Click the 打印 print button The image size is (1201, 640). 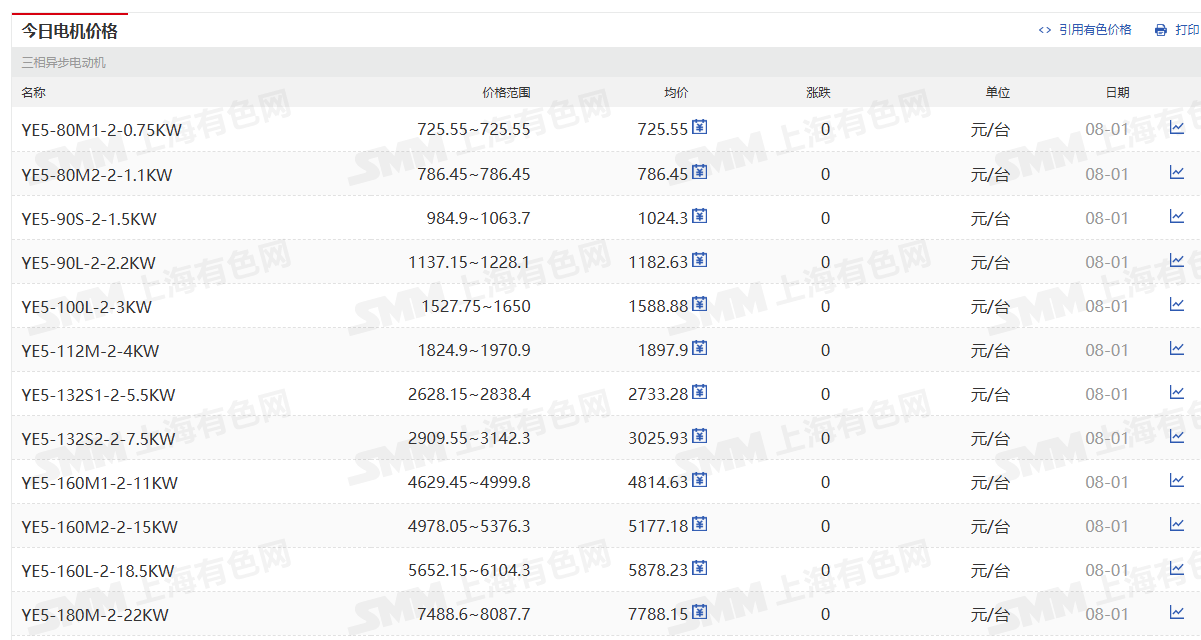1177,30
